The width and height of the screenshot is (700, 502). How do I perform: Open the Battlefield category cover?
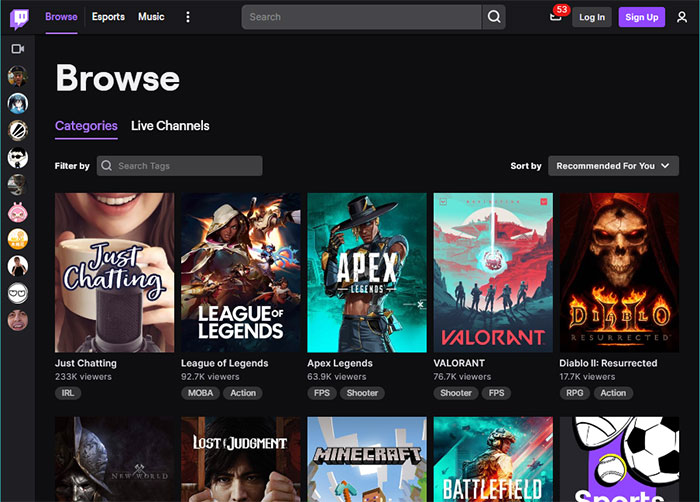click(x=493, y=459)
